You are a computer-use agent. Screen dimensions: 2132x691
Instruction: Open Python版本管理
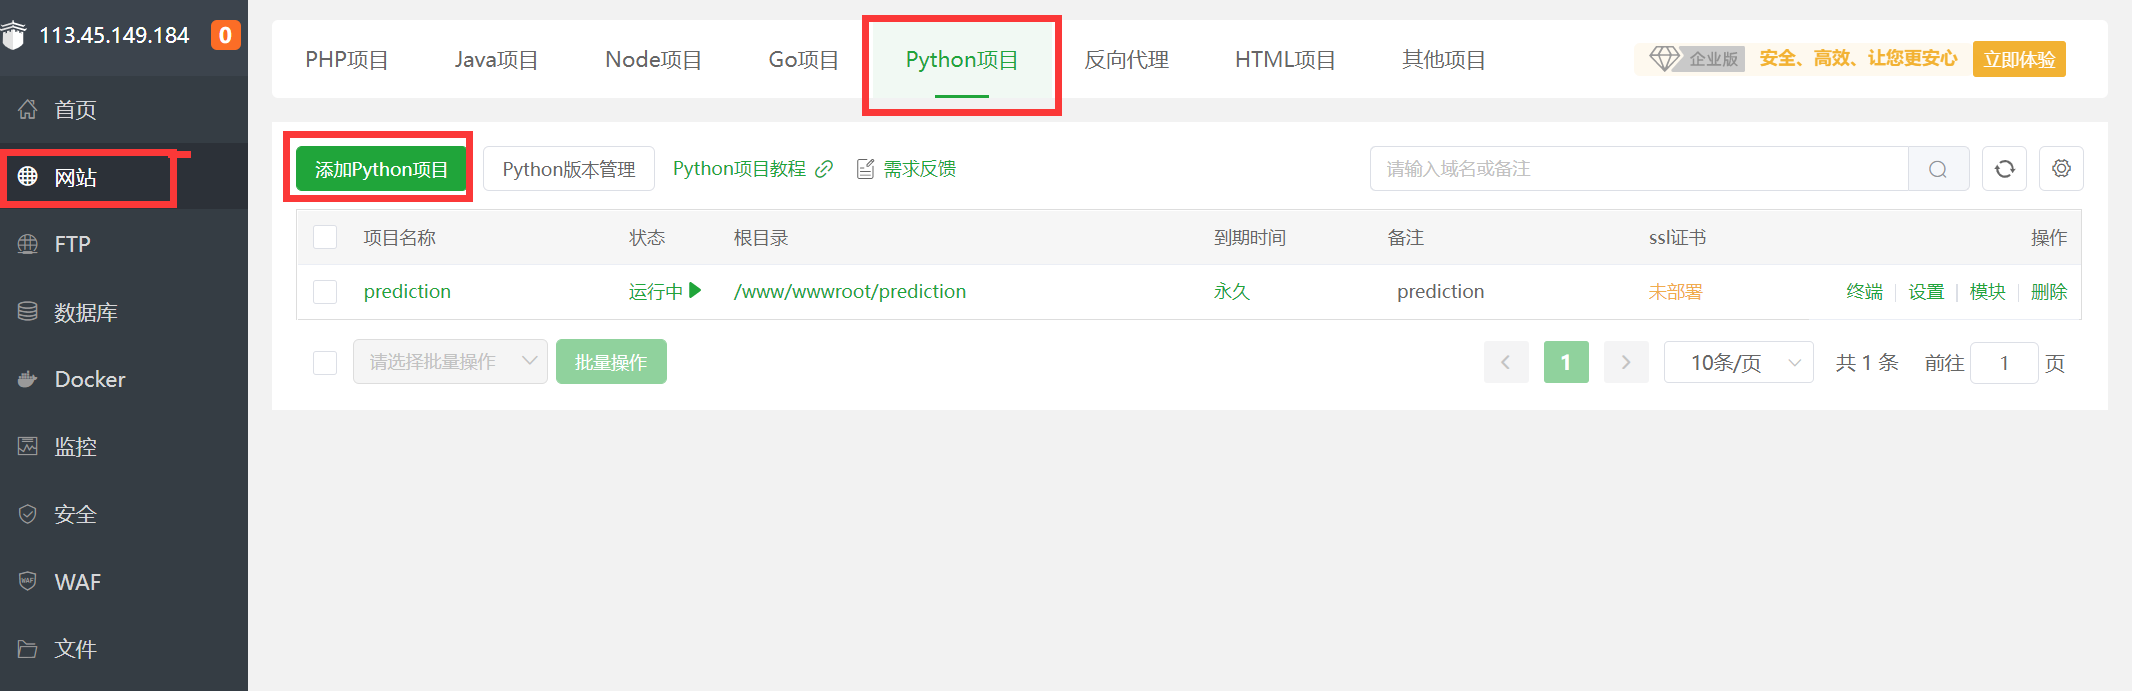569,169
